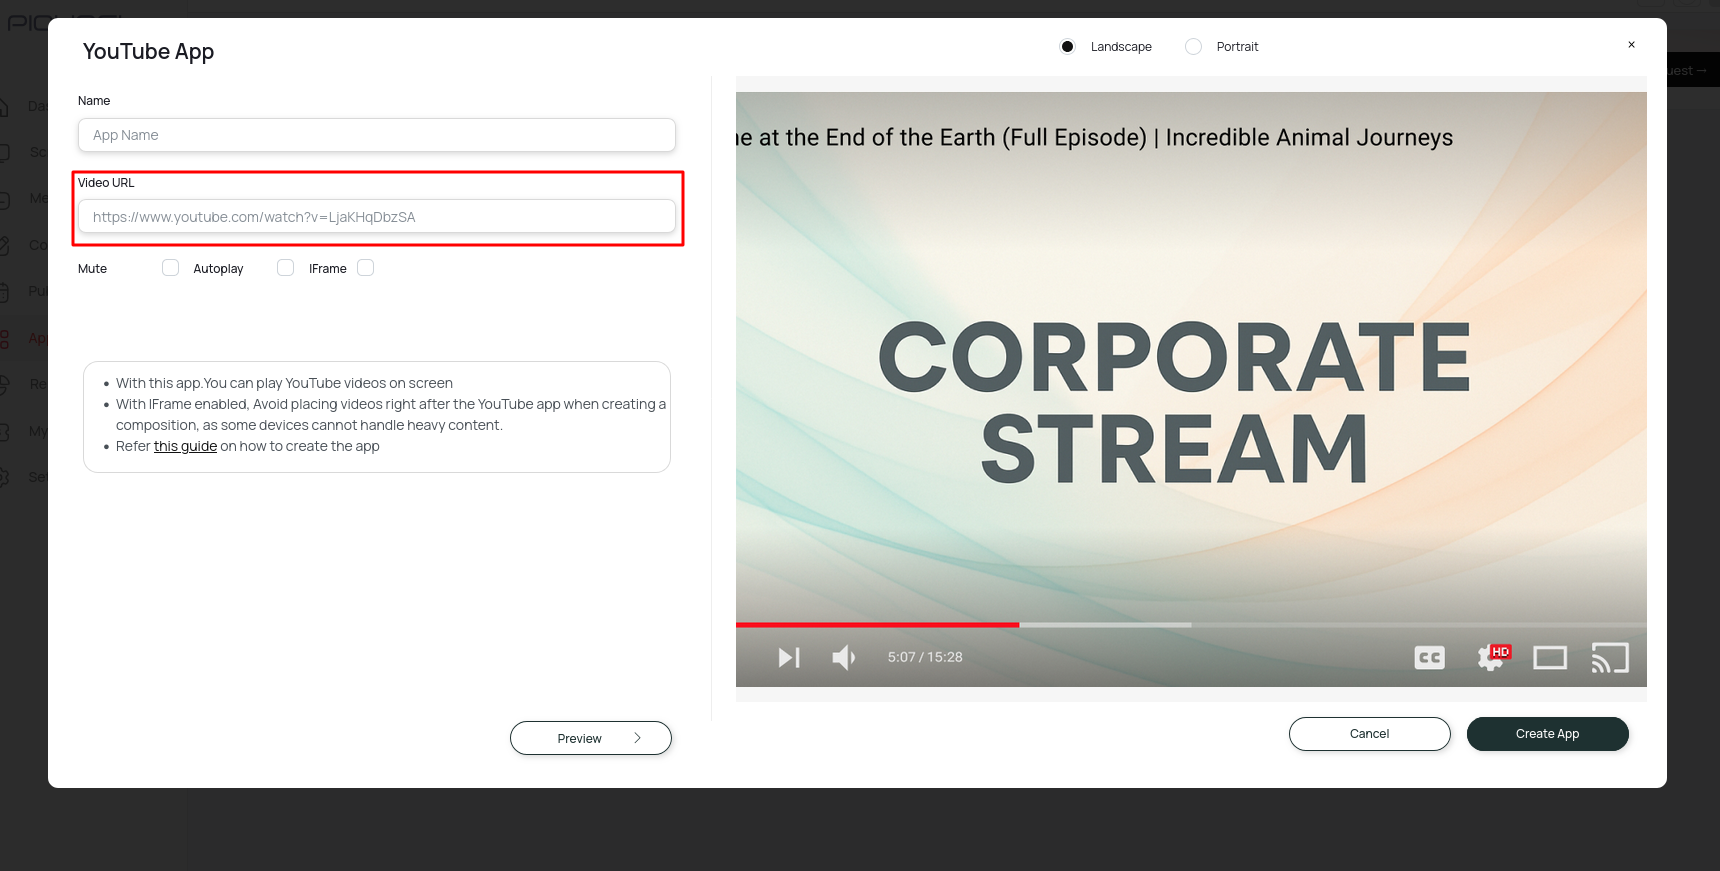Click the 5:07 / 15:28 time display

925,657
